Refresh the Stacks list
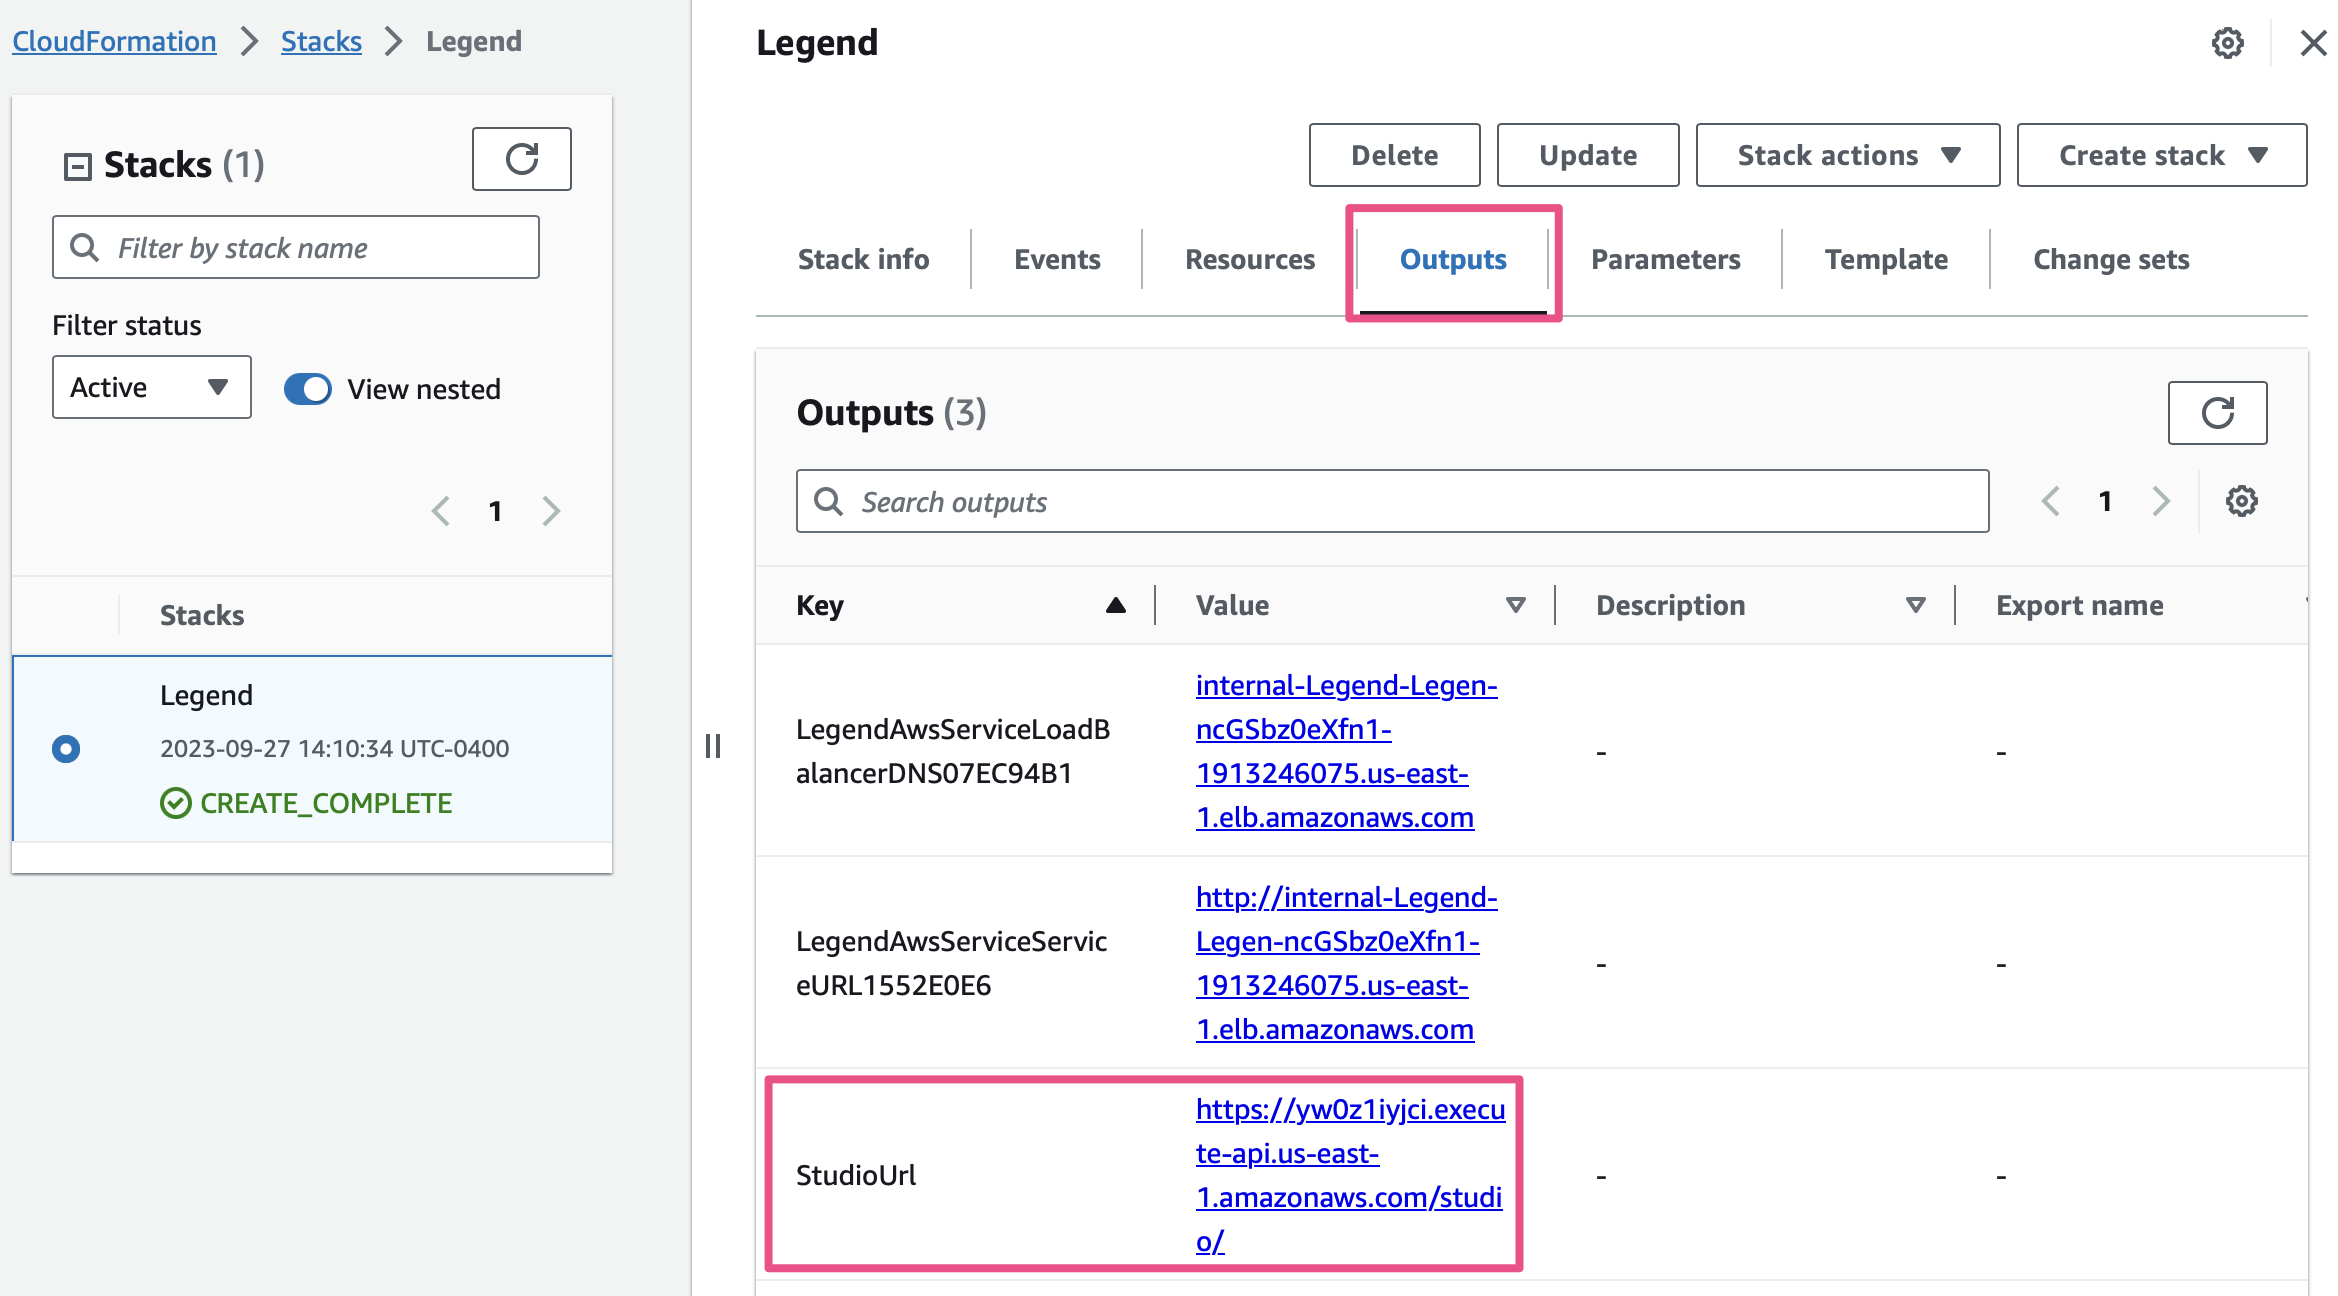Viewport: 2338px width, 1296px height. [521, 158]
